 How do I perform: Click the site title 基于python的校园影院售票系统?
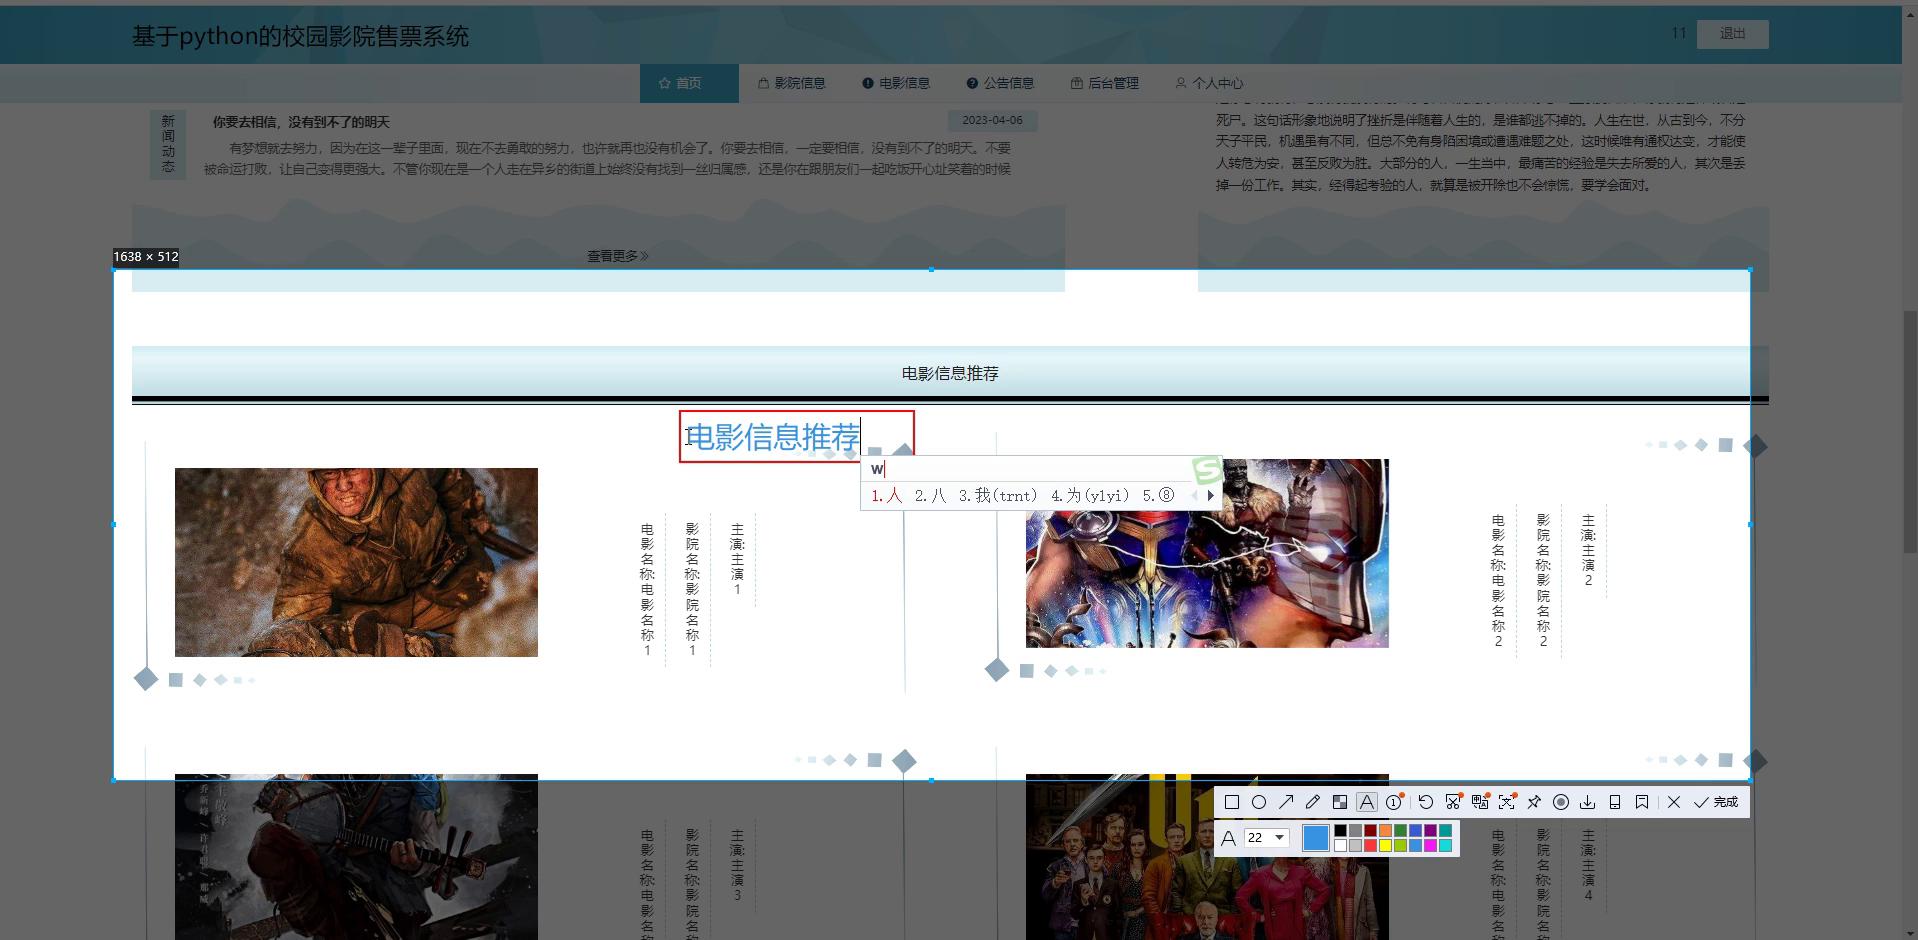coord(300,36)
